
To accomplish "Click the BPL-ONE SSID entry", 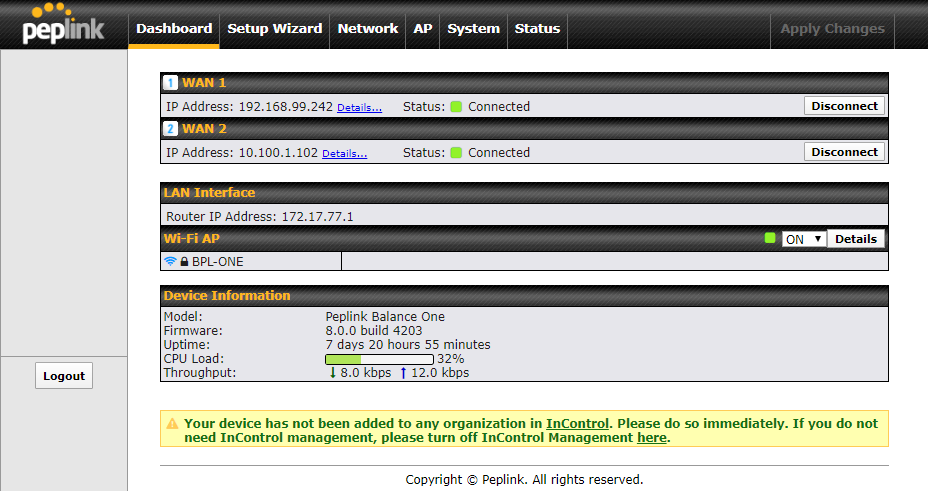I will pyautogui.click(x=217, y=261).
